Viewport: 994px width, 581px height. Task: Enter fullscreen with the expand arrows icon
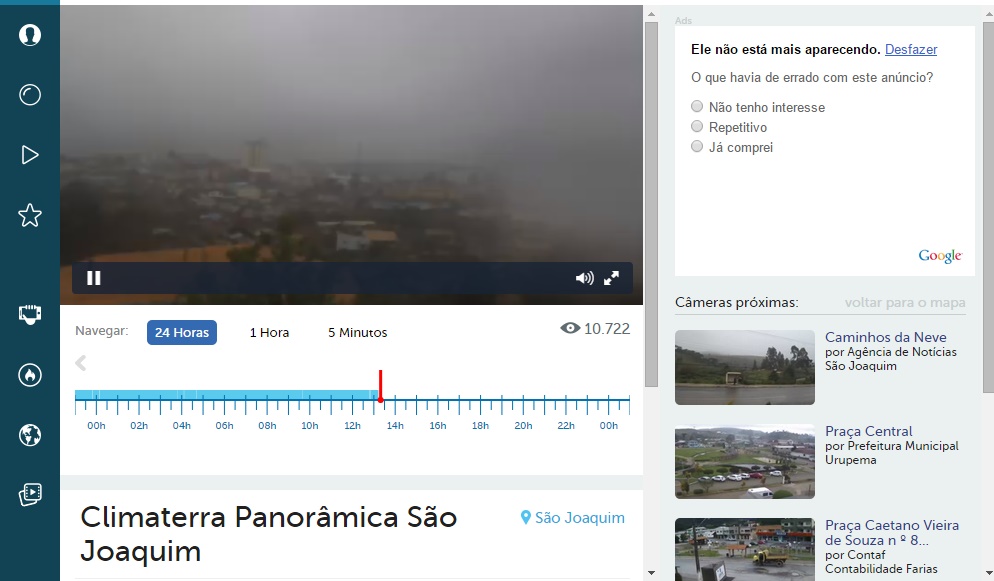click(611, 278)
